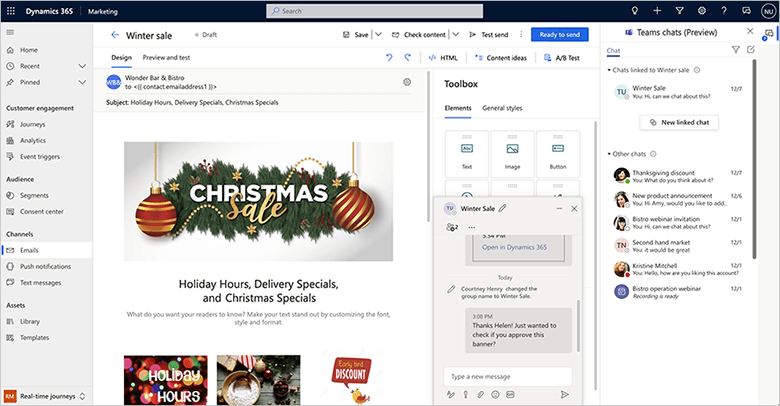The width and height of the screenshot is (780, 406).
Task: Click the Ready to send button
Action: click(559, 34)
